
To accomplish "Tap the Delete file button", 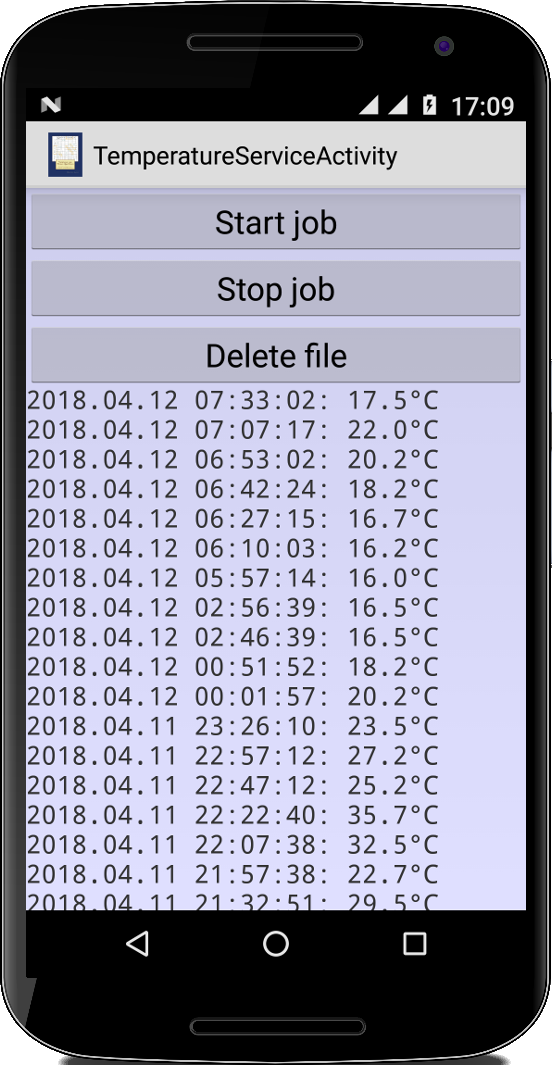I will (x=276, y=355).
